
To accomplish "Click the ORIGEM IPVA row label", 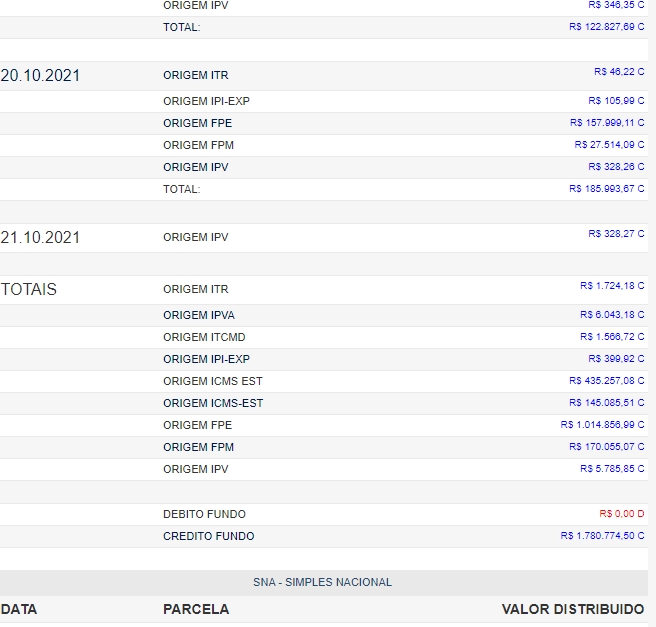I will coord(199,315).
